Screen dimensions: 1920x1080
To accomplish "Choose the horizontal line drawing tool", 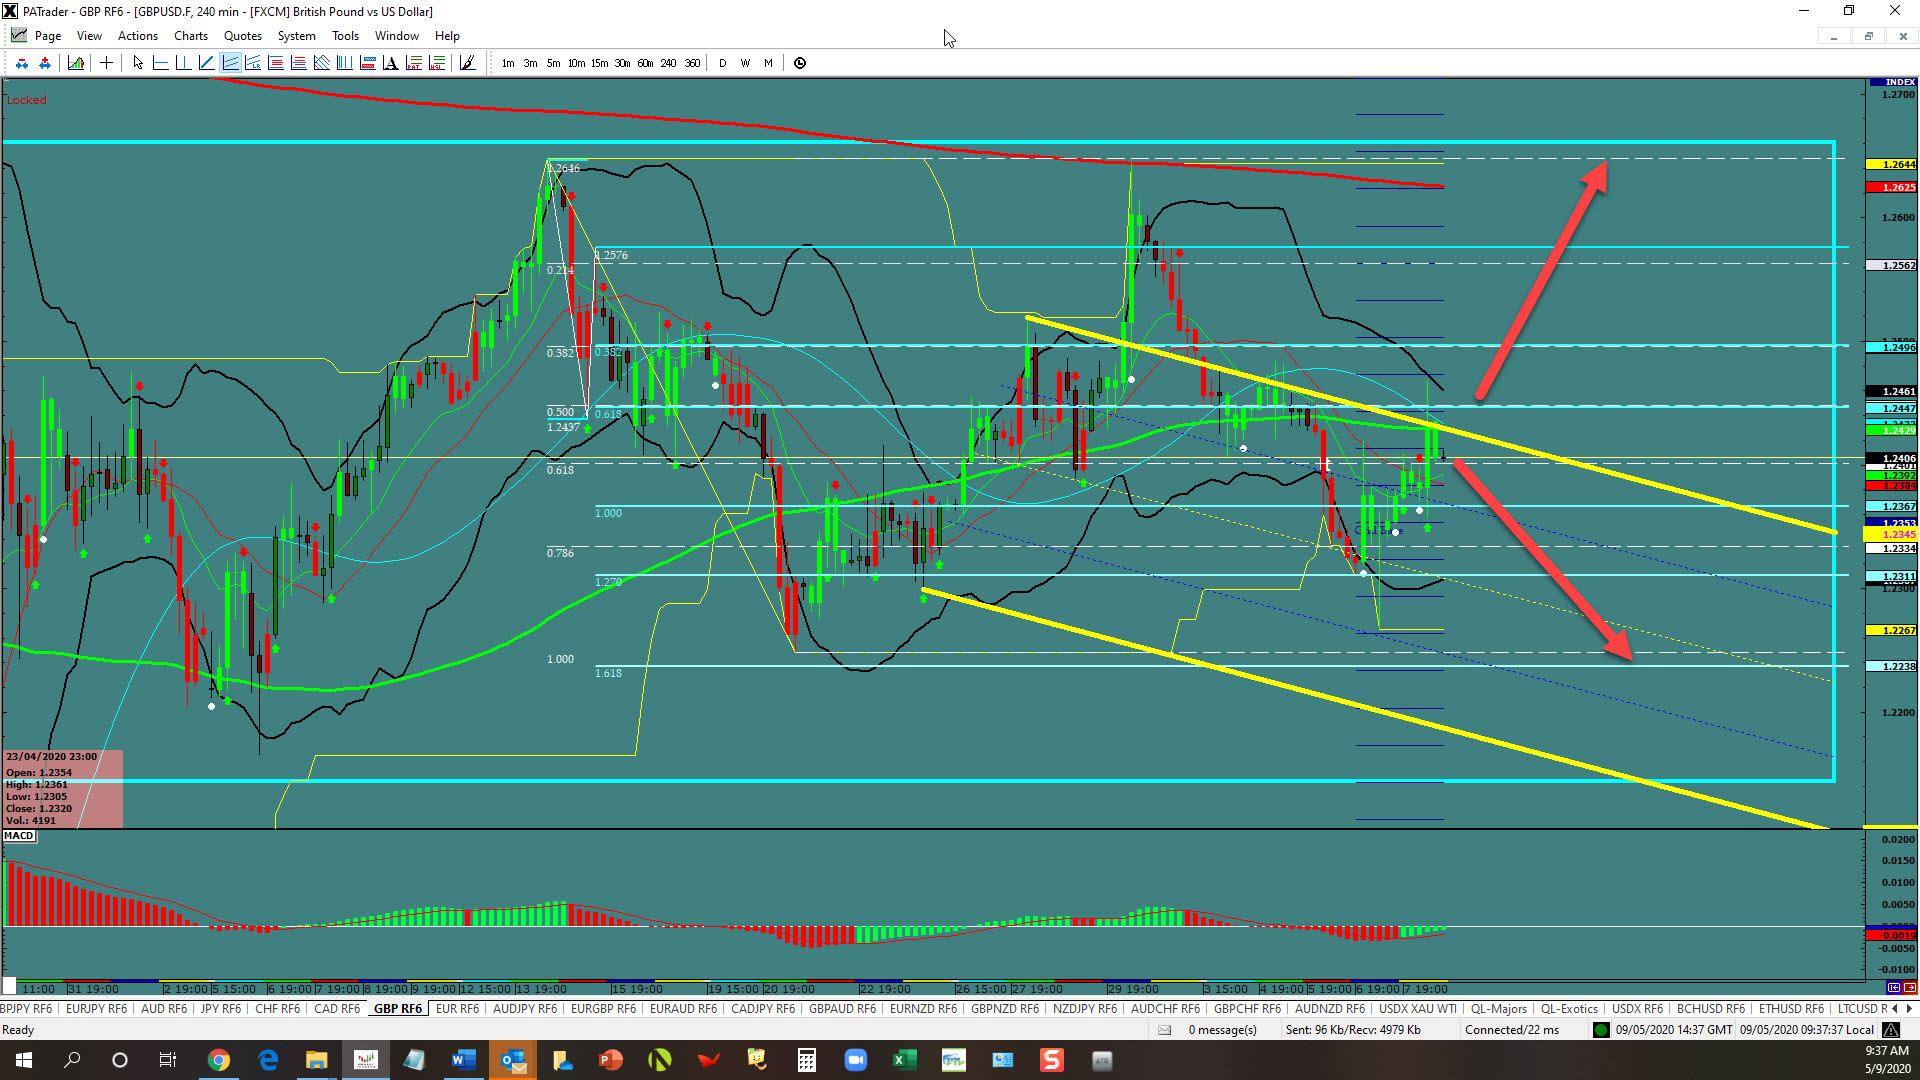I will (x=160, y=63).
